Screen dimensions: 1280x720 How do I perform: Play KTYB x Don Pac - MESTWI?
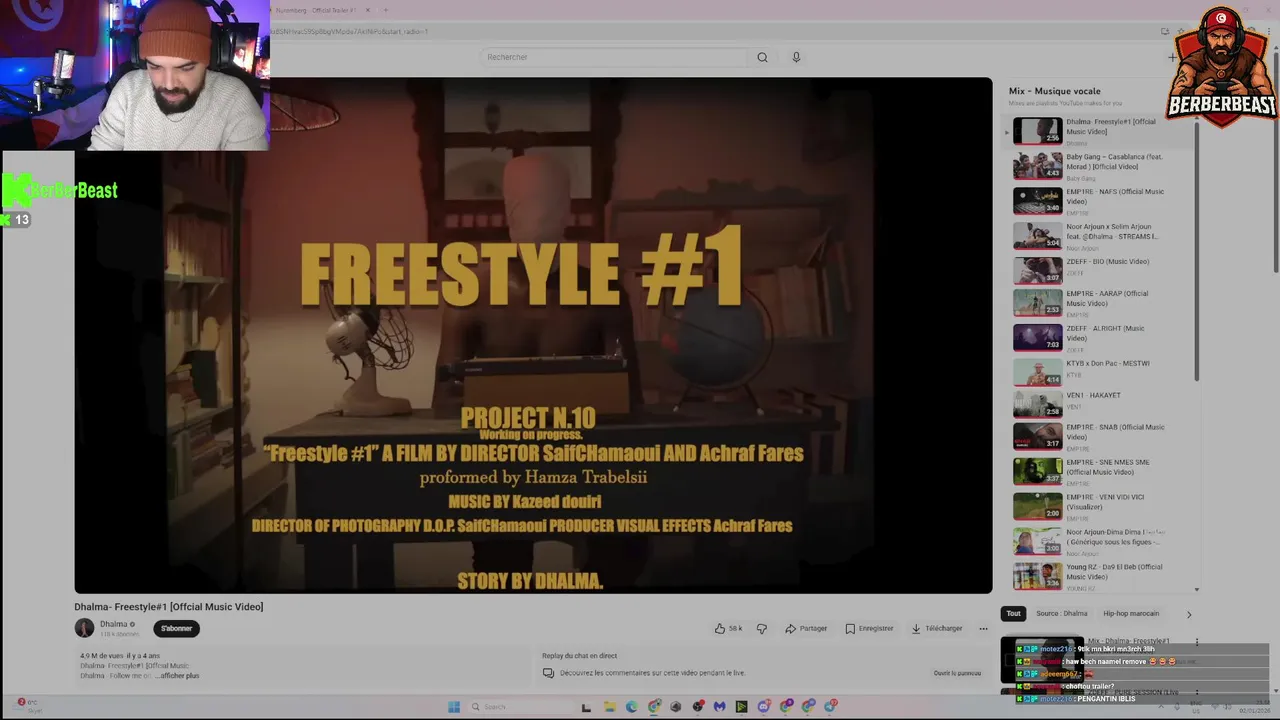[1100, 371]
